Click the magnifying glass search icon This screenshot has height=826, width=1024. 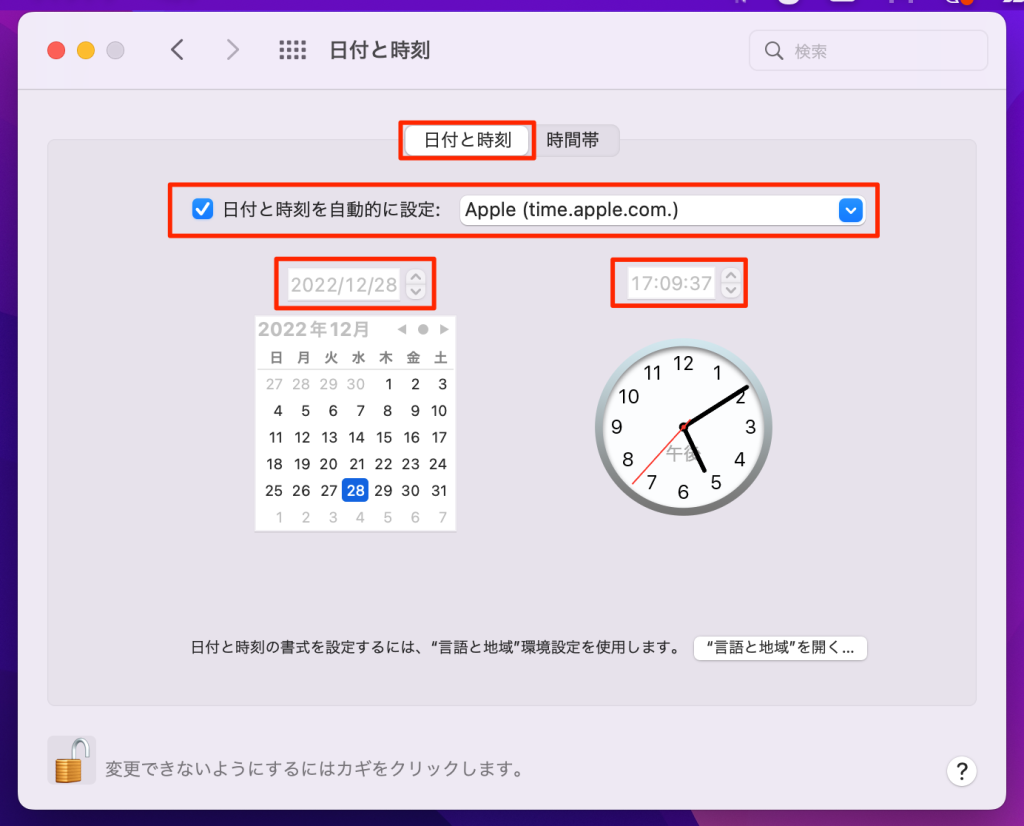click(x=773, y=51)
